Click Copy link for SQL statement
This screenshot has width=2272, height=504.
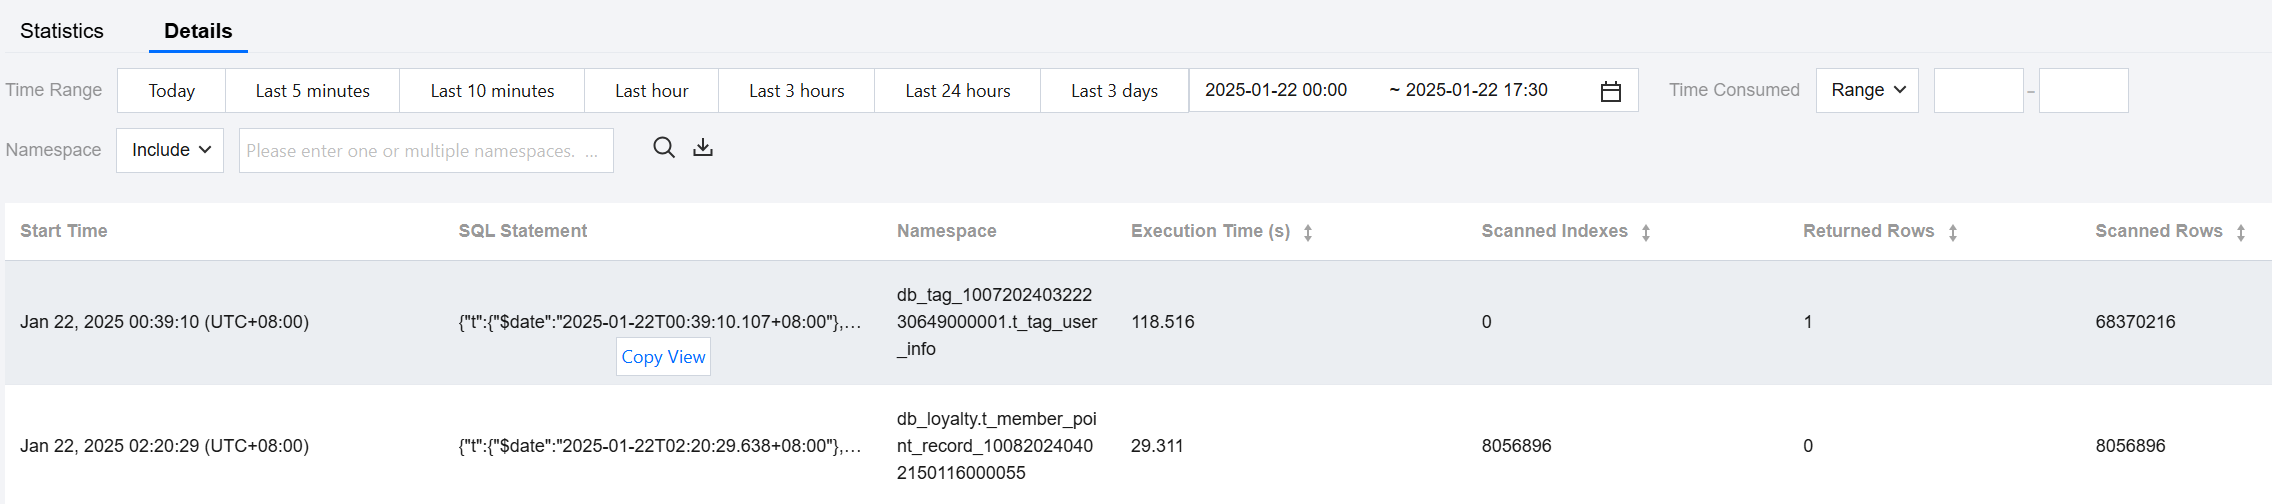[642, 357]
